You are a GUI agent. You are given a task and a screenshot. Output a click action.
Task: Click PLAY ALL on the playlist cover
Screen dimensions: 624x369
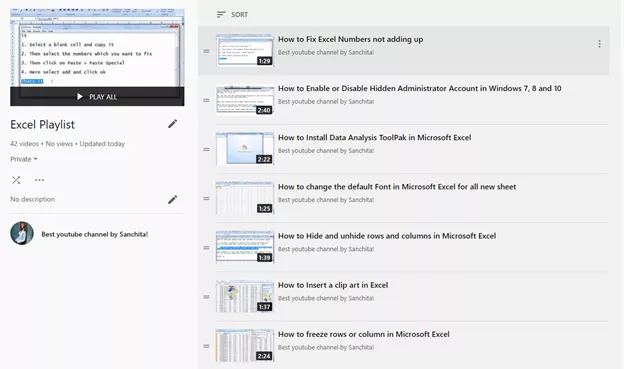pos(97,96)
